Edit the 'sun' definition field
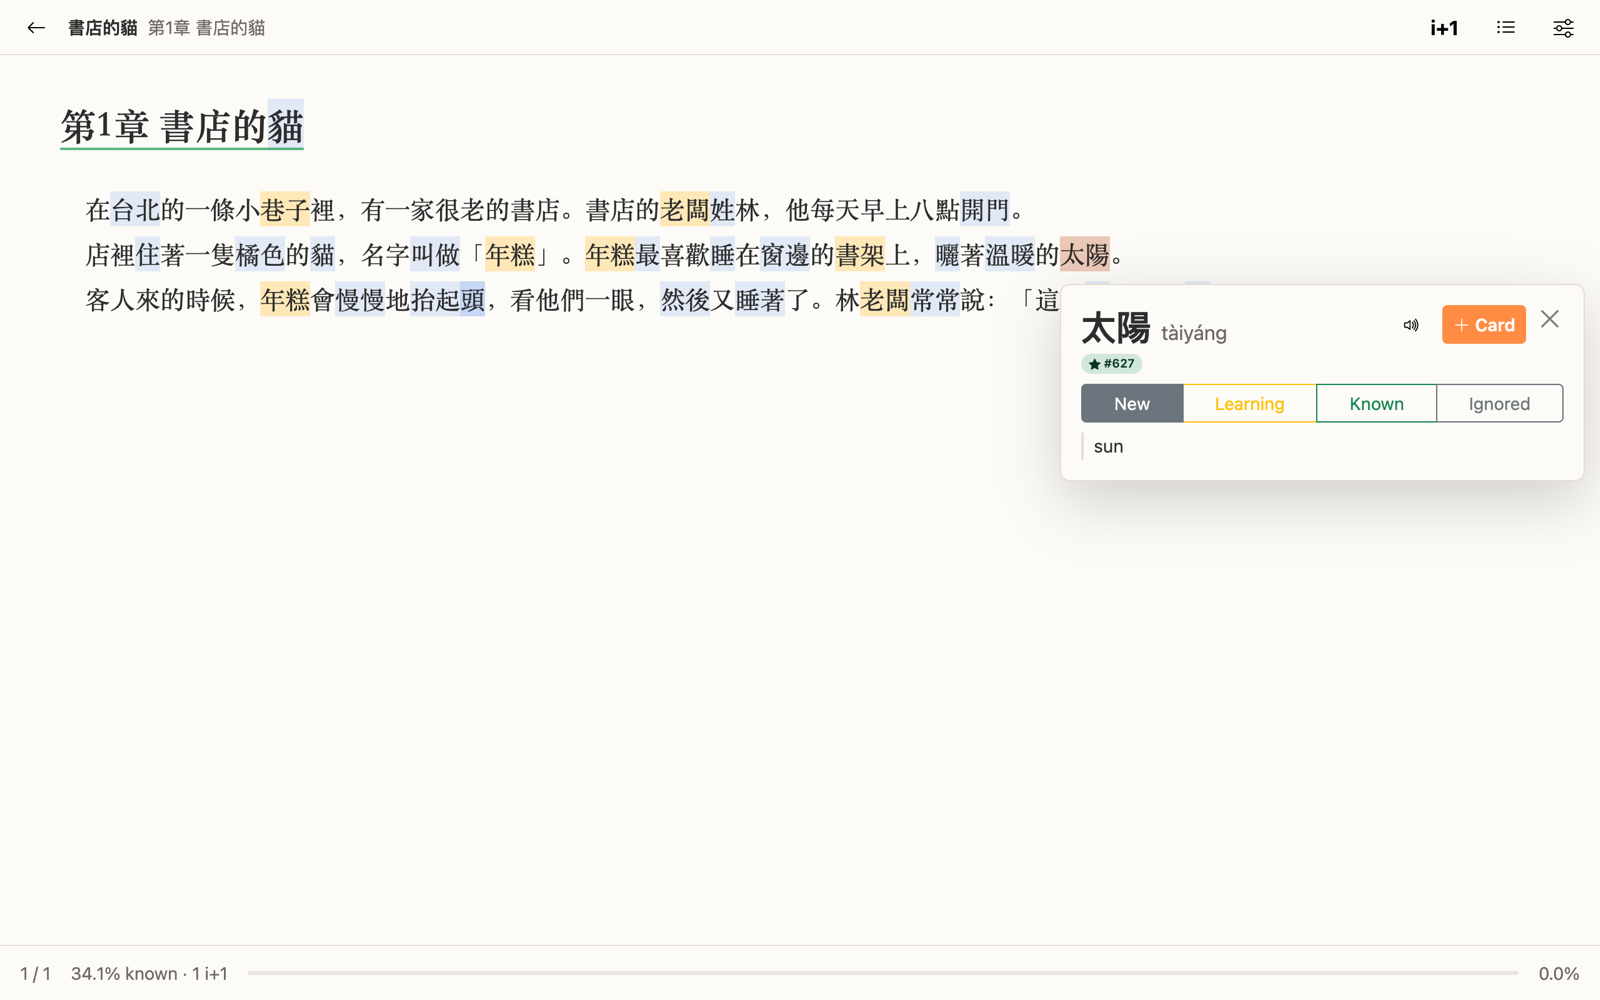This screenshot has width=1600, height=1000. coord(1322,447)
